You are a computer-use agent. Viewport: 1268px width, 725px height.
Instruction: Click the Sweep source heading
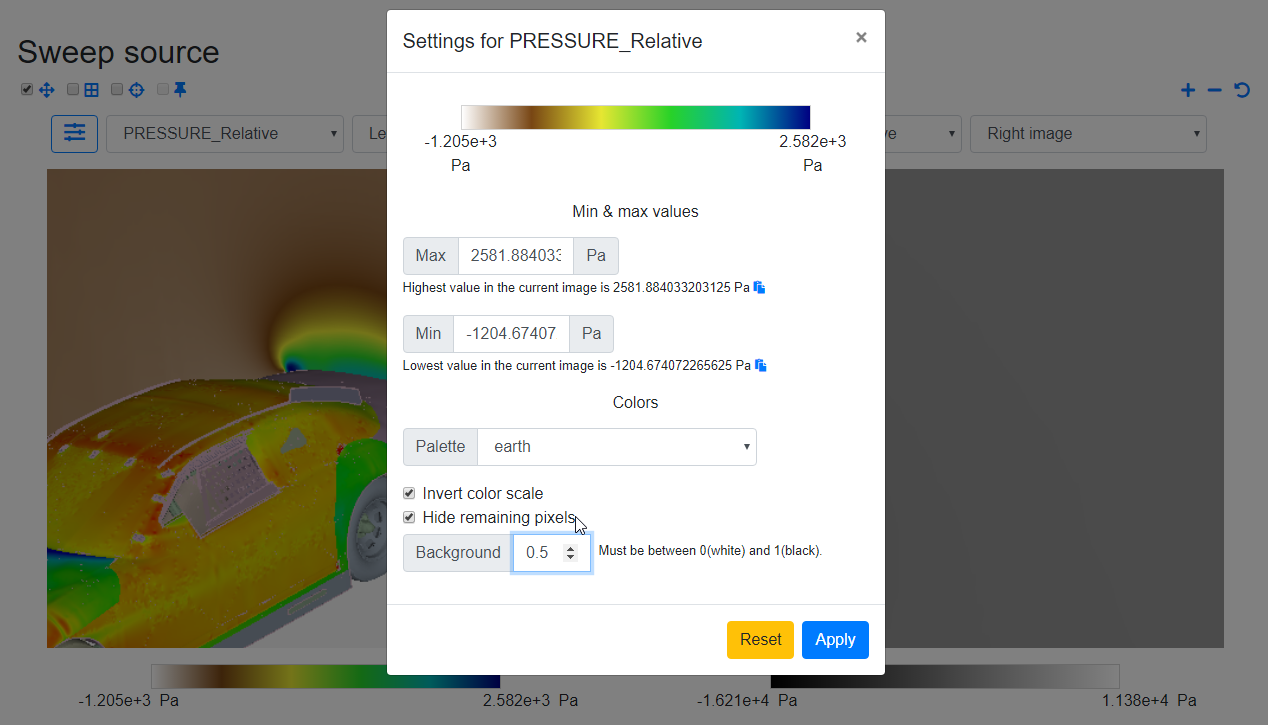point(118,52)
